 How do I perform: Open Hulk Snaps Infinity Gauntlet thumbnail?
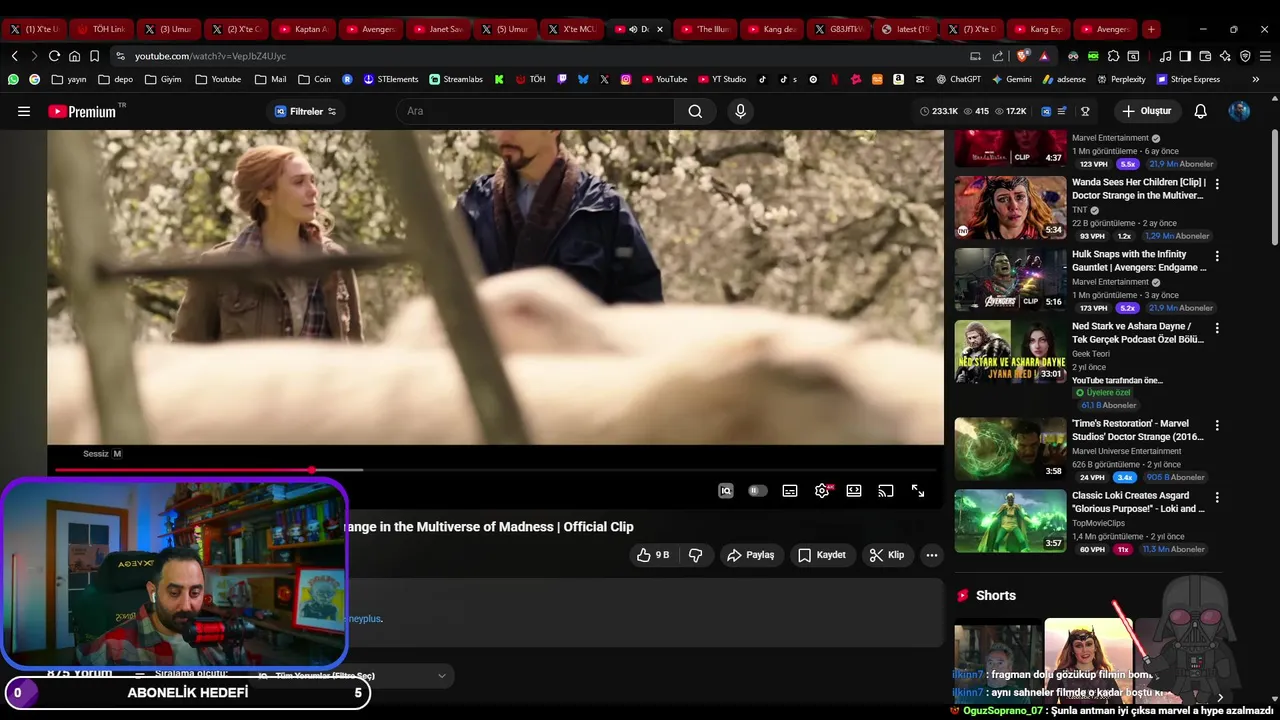coord(1010,279)
